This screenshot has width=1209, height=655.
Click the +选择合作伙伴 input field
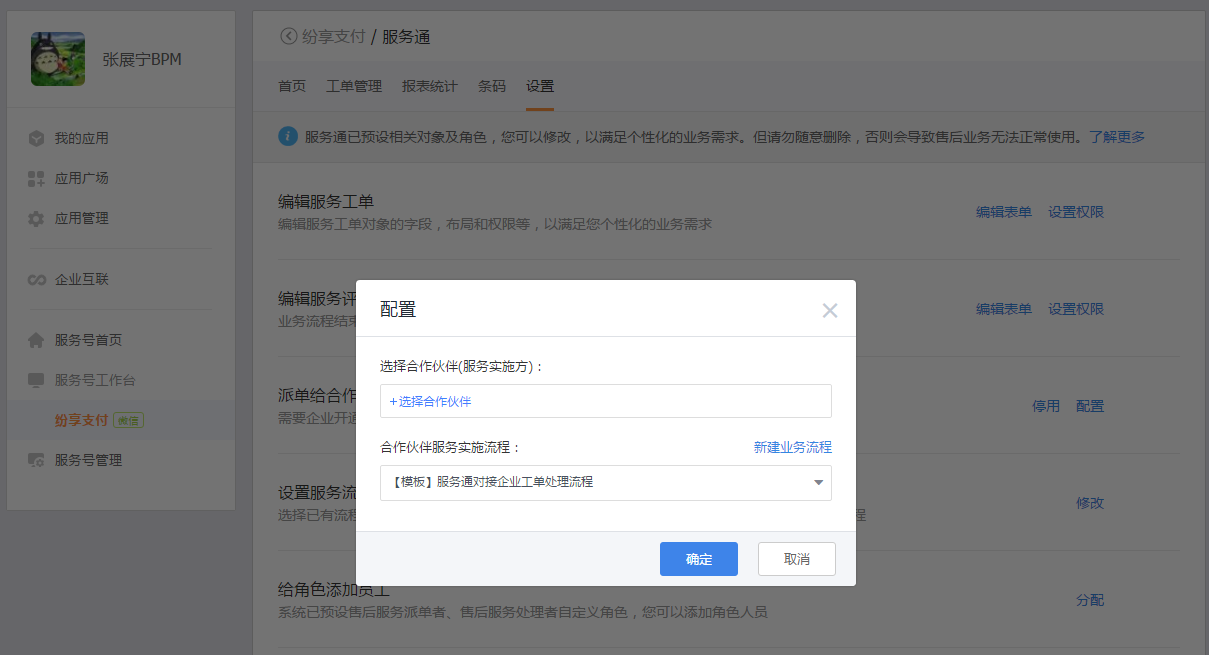(x=605, y=401)
